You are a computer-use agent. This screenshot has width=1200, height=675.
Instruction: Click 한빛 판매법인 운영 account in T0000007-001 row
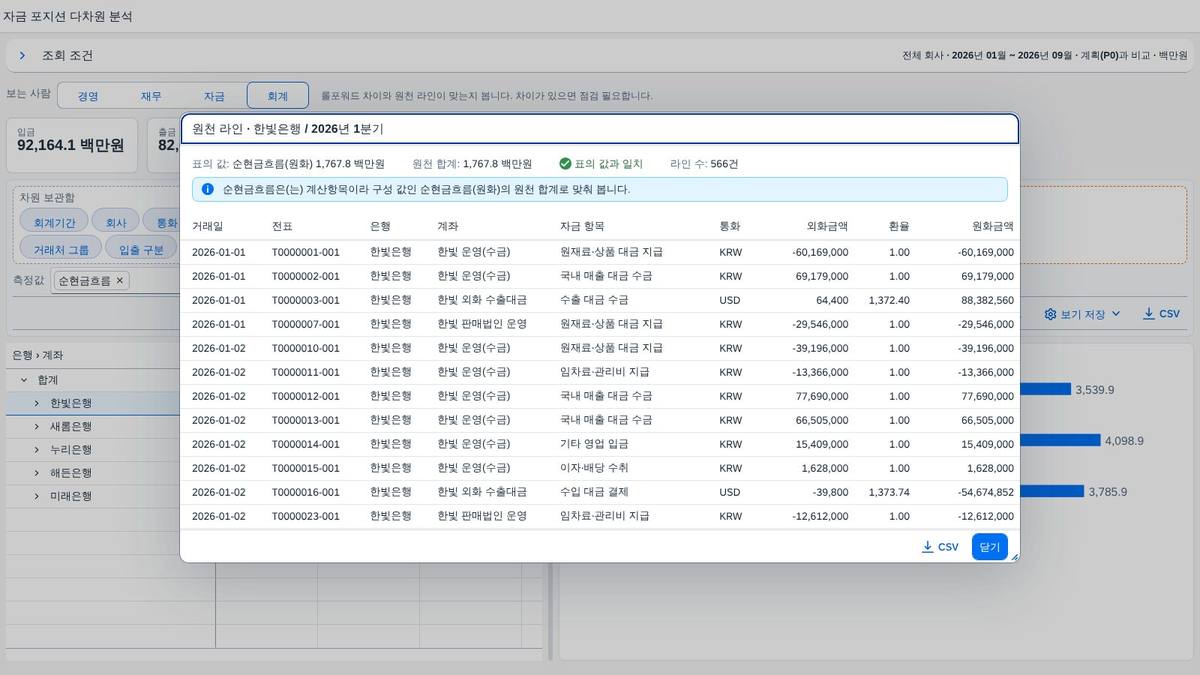[x=482, y=324]
